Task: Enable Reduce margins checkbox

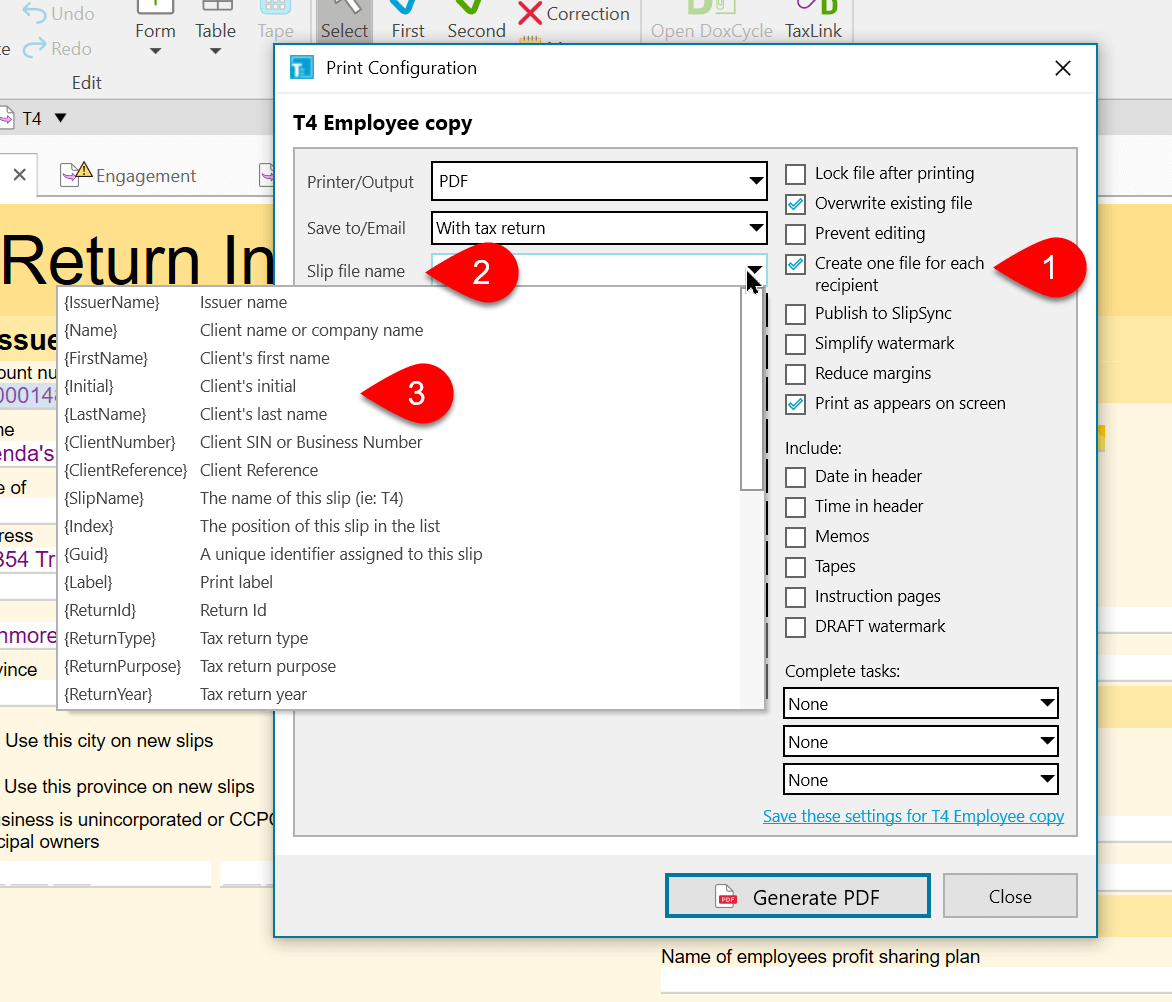Action: point(795,374)
